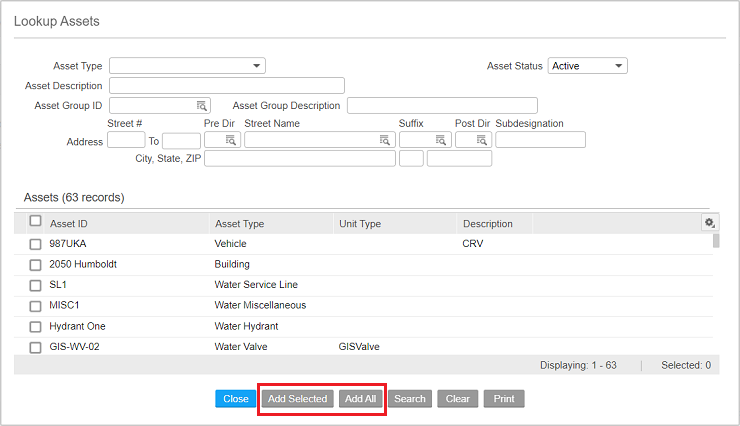Image resolution: width=740 pixels, height=426 pixels.
Task: Toggle the select-all checkbox in grid header
Action: pyautogui.click(x=35, y=222)
